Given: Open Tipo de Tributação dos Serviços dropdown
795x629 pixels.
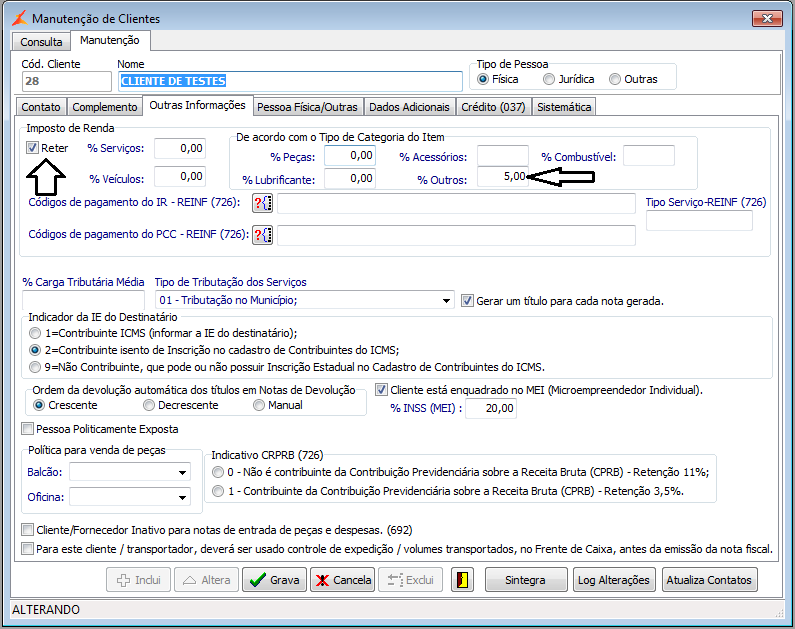Looking at the screenshot, I should [x=446, y=300].
